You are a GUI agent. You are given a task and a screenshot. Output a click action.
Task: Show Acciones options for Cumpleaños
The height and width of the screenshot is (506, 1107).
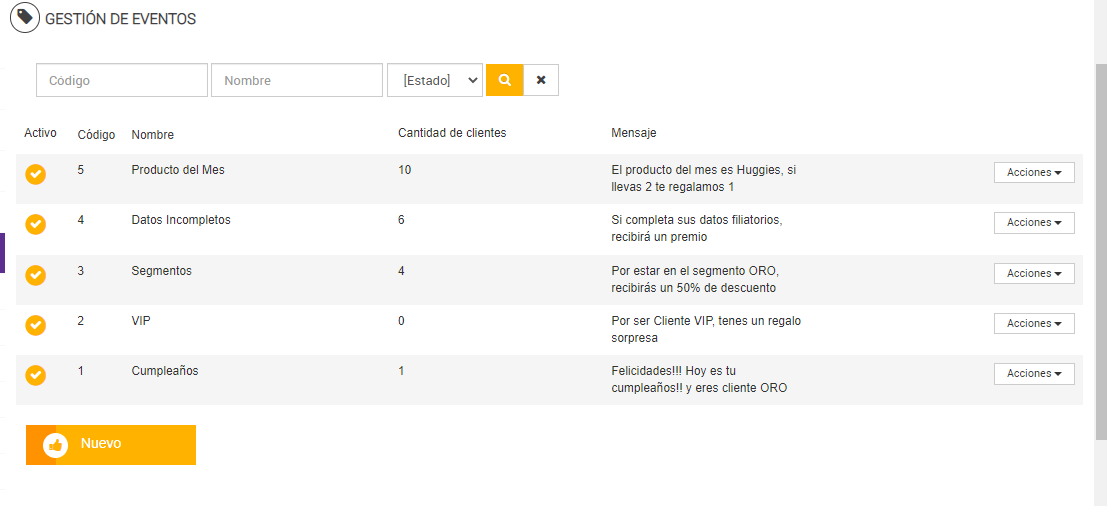[x=1034, y=373]
